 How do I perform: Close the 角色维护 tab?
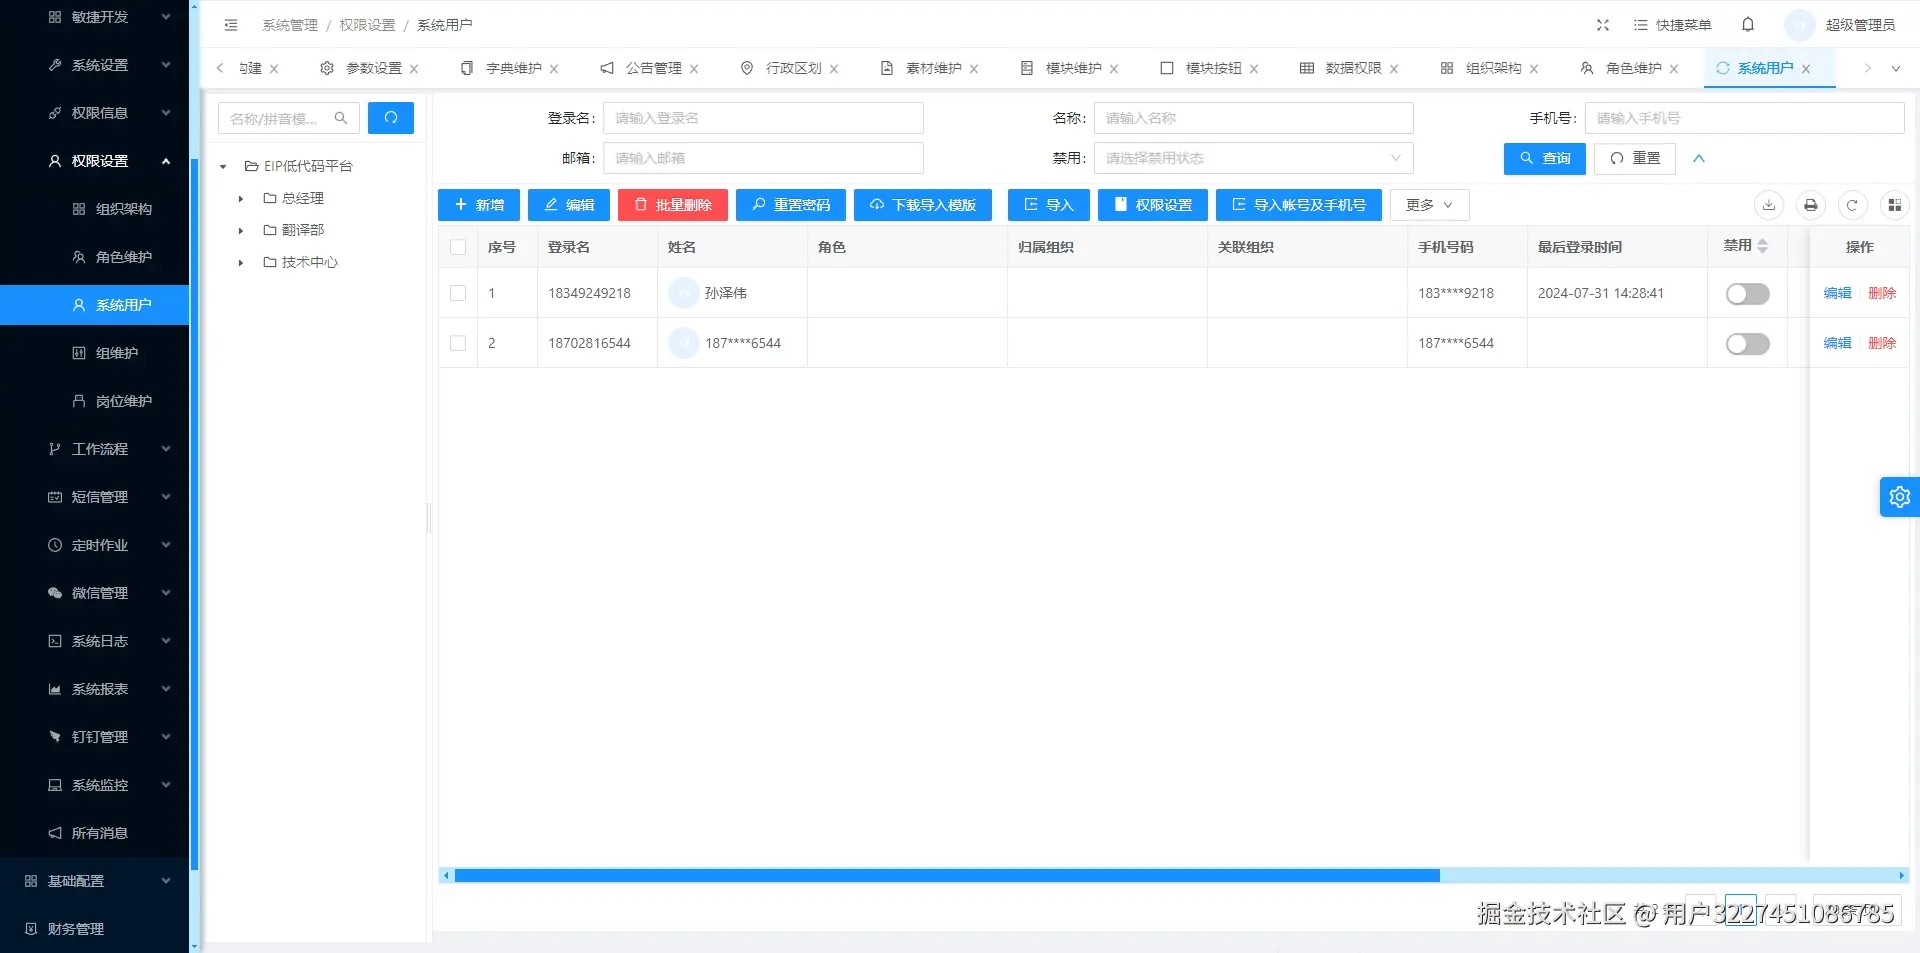(1674, 69)
